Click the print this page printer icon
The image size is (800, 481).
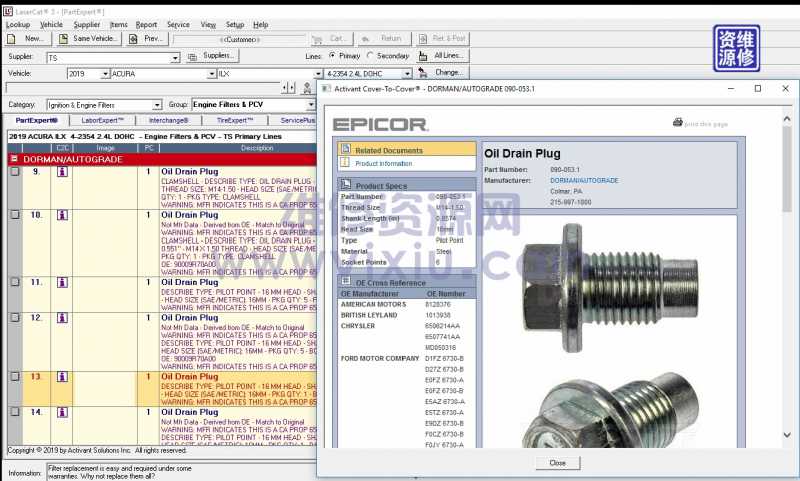click(x=678, y=122)
